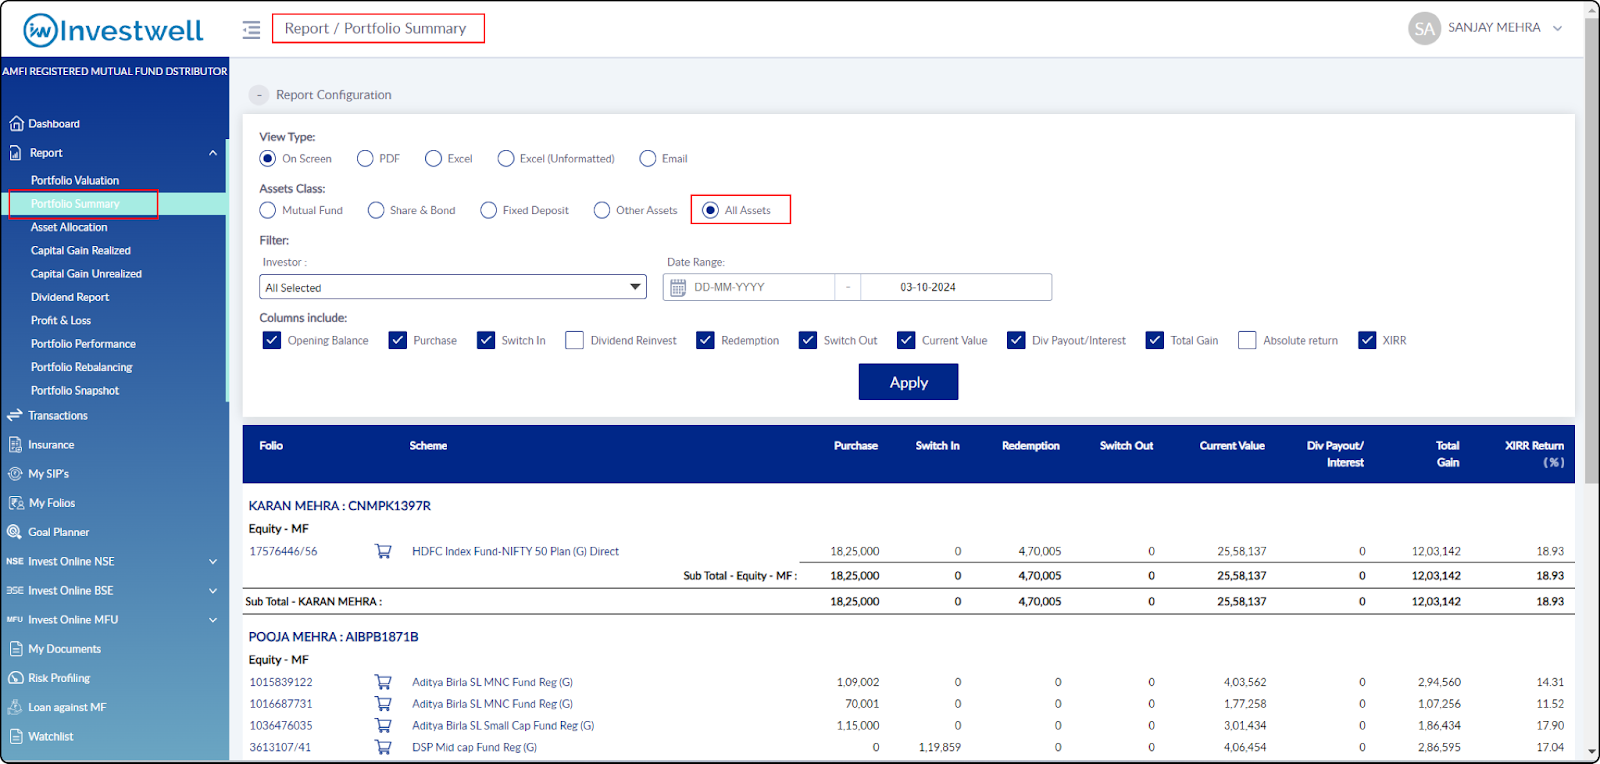Click the Report document icon in sidebar

point(16,153)
